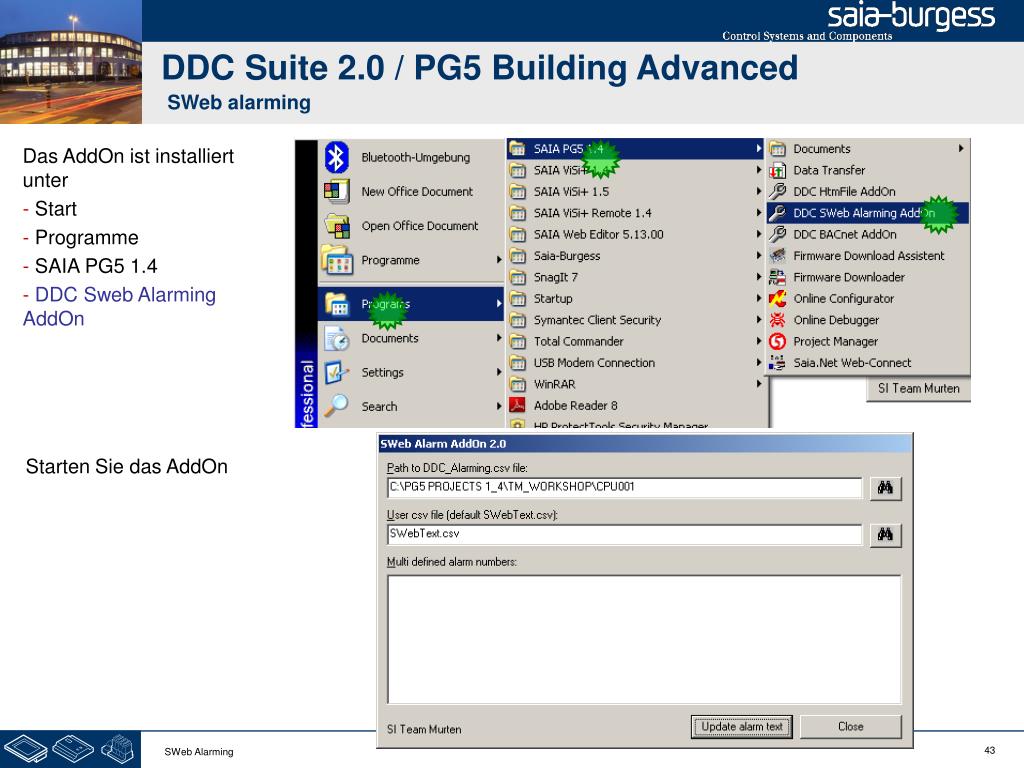The image size is (1024, 768).
Task: Click the Documents start menu icon
Action: [x=337, y=338]
